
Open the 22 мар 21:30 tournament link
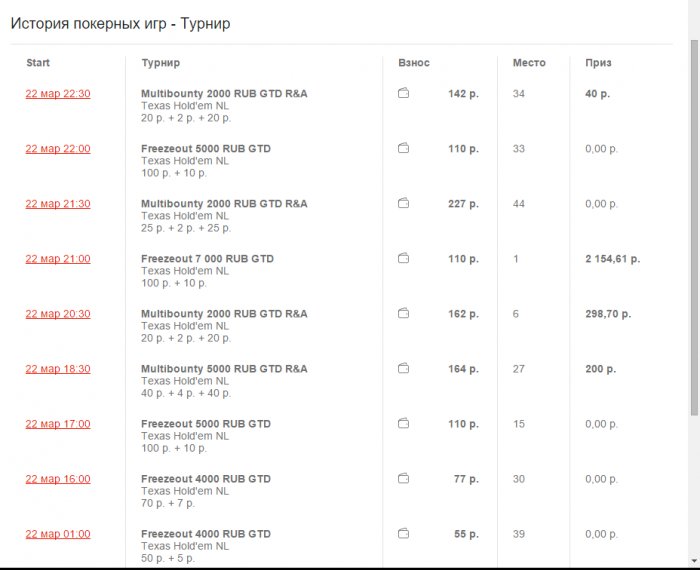58,204
